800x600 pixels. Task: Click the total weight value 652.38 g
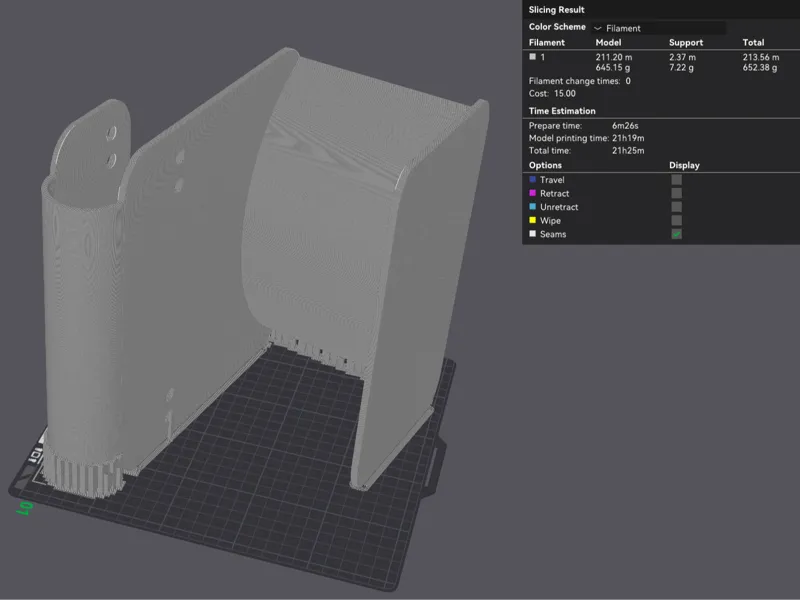(x=760, y=67)
